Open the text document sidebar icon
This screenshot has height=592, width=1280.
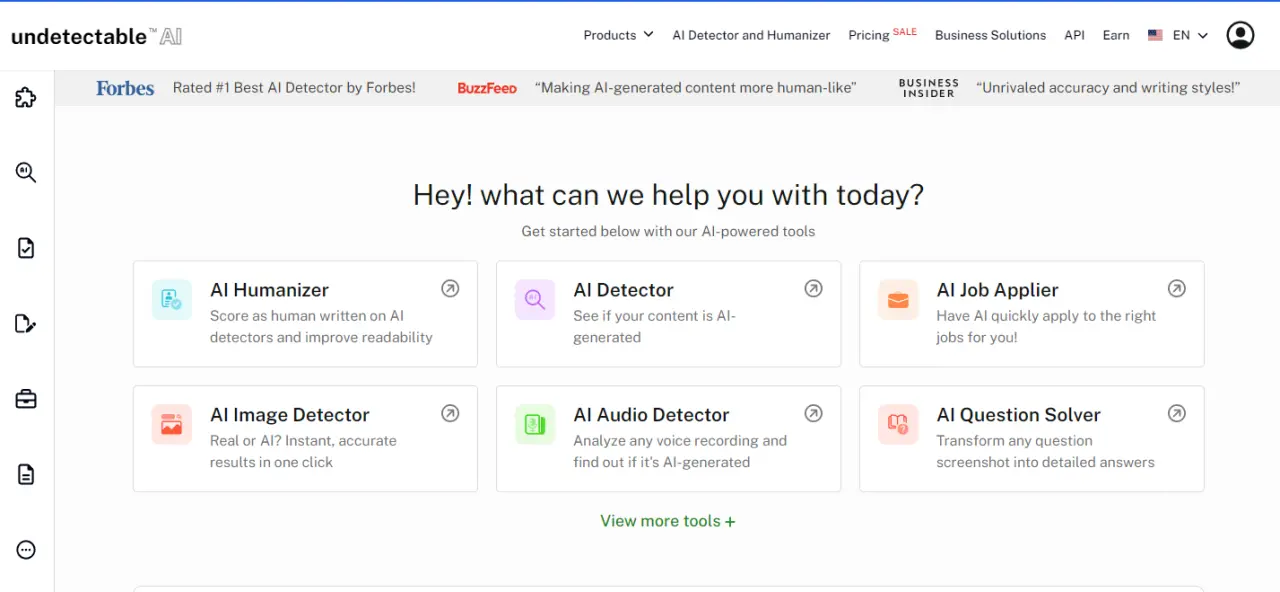(x=26, y=474)
